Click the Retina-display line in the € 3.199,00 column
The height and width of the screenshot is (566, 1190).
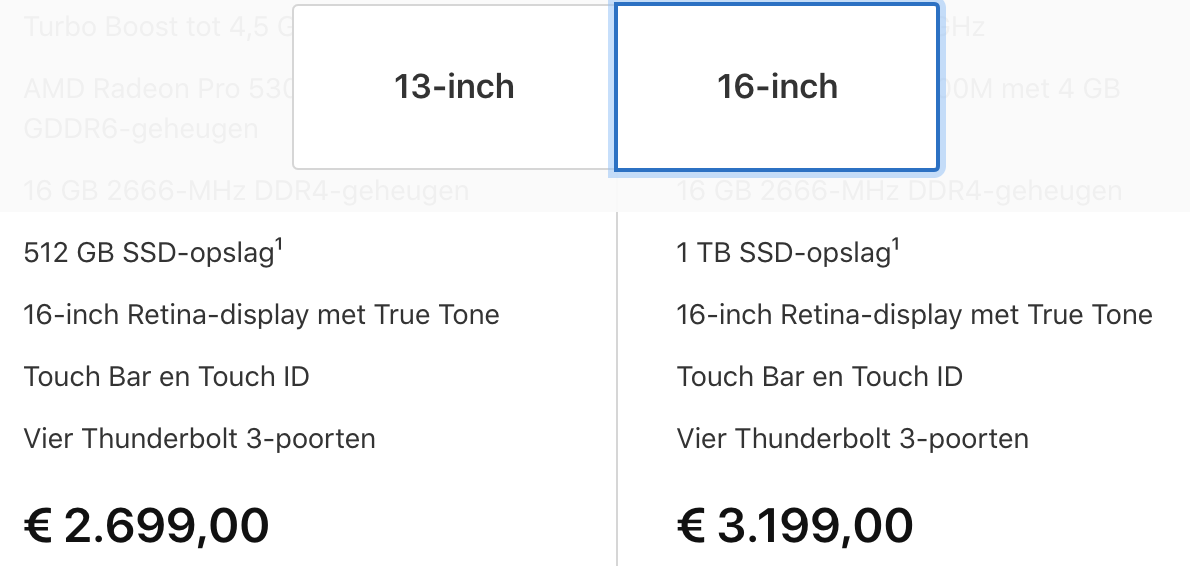[x=915, y=314]
